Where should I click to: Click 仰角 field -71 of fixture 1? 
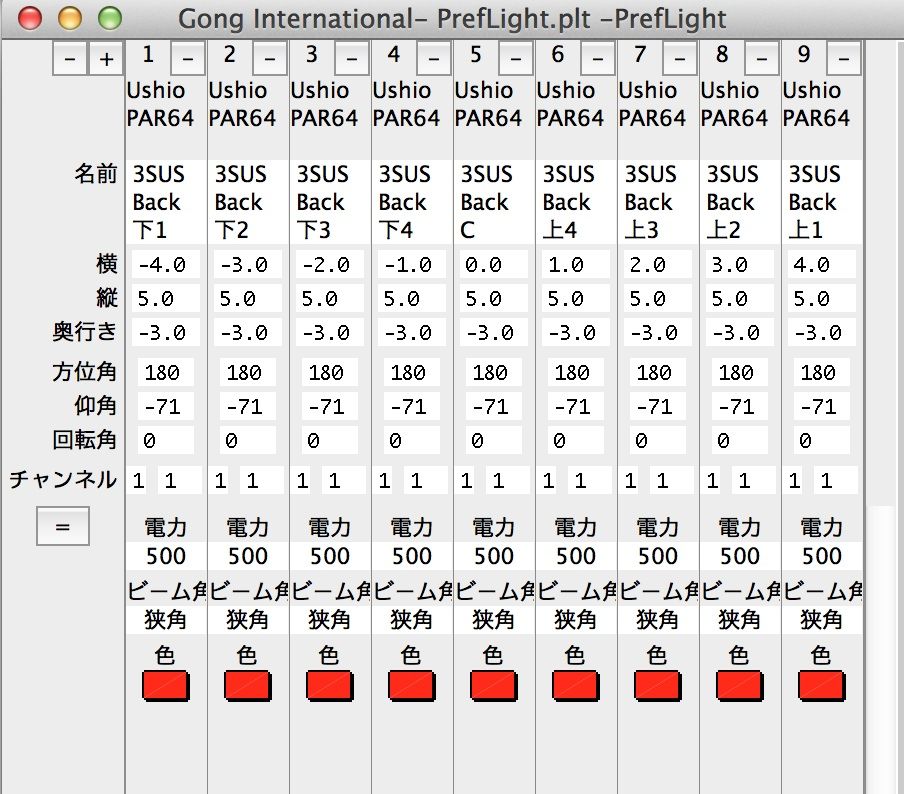(166, 407)
